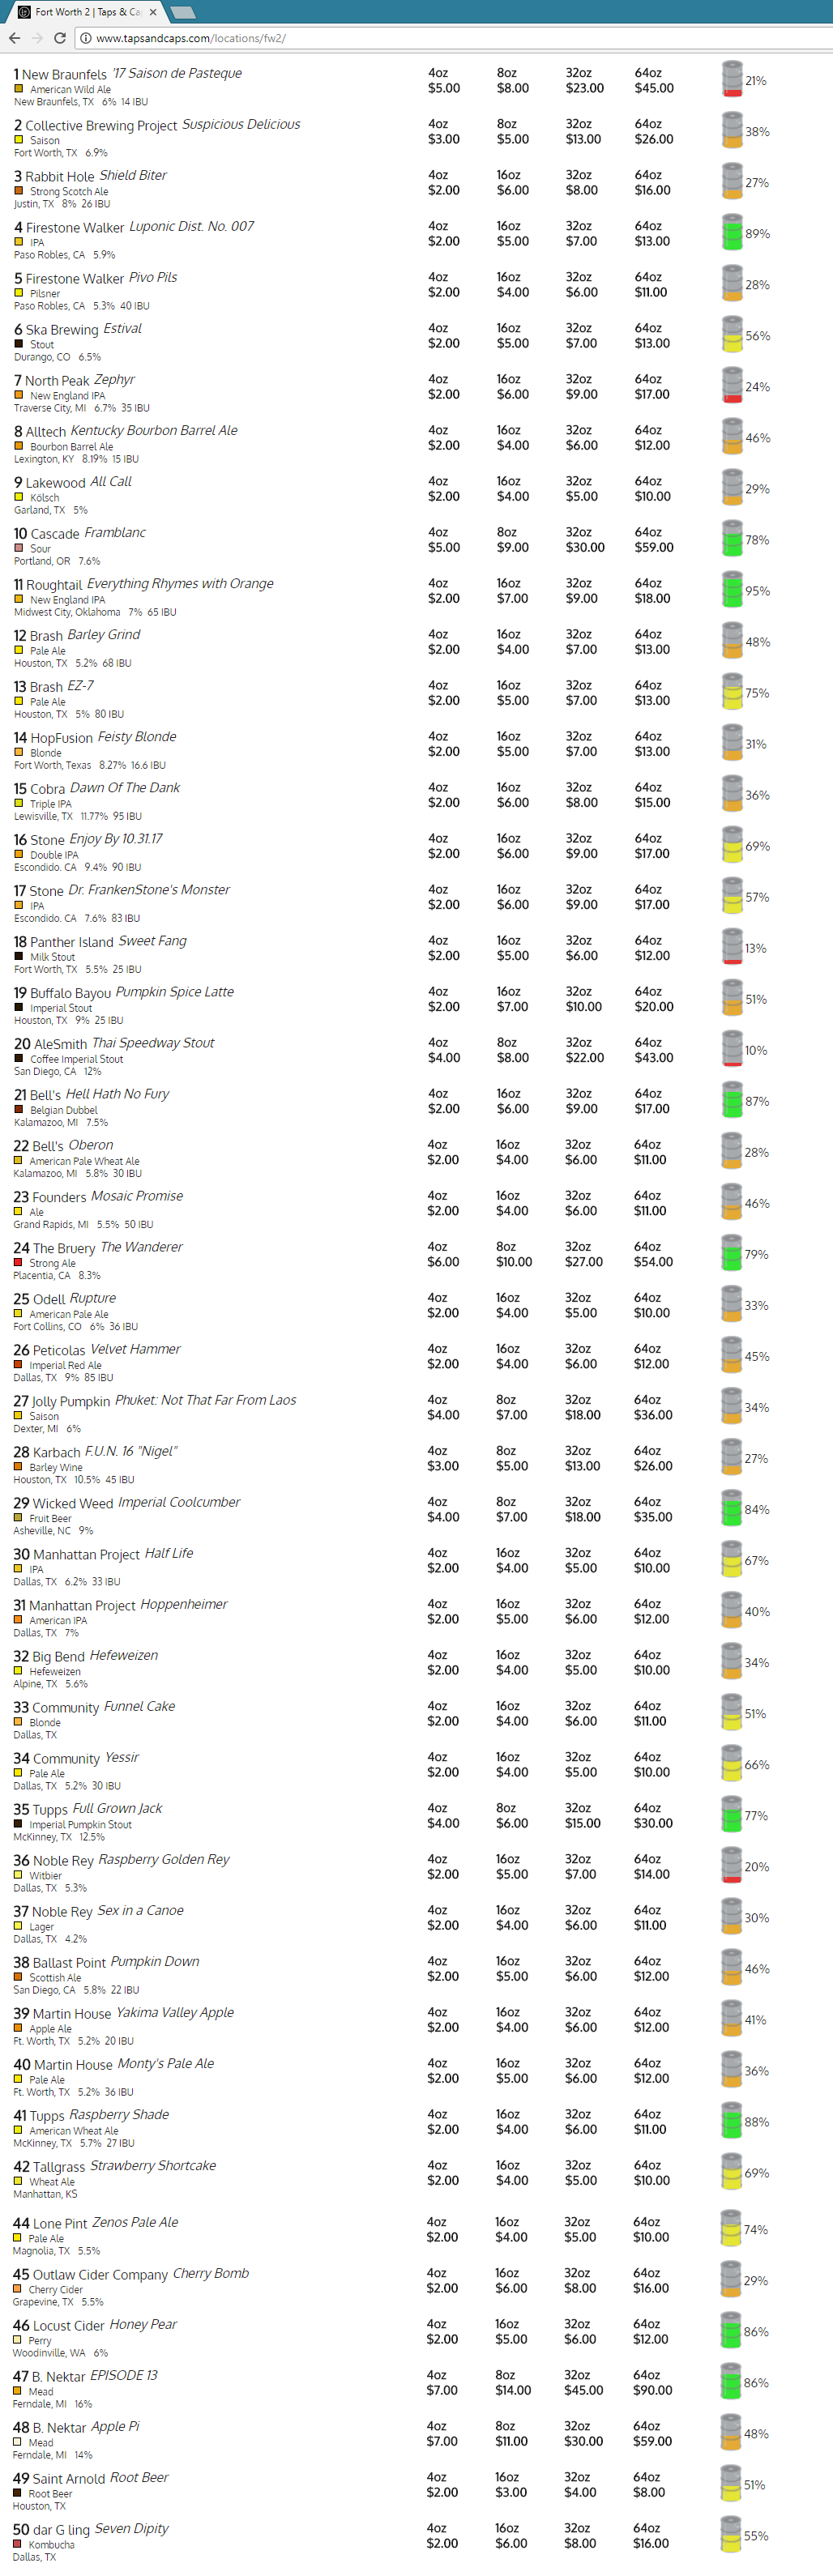
Task: Click the browser reload button
Action: [60, 38]
